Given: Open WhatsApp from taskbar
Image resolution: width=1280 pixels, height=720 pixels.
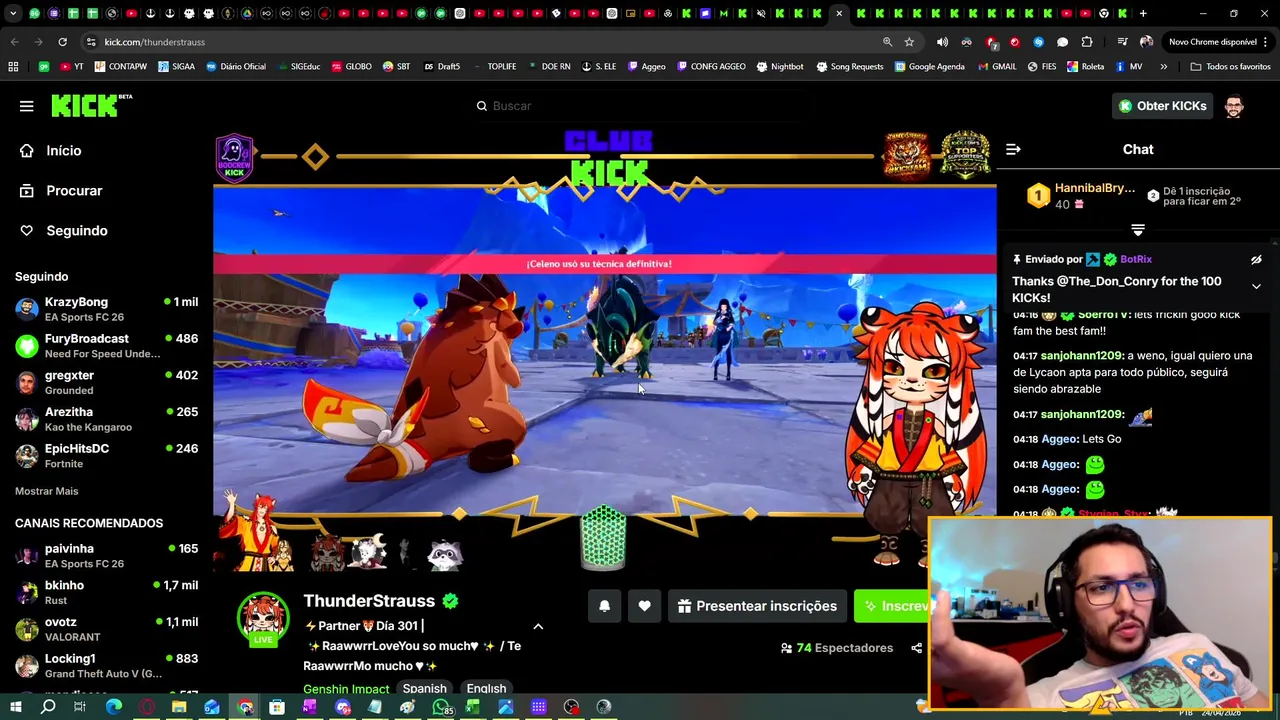Looking at the screenshot, I should click(x=441, y=707).
